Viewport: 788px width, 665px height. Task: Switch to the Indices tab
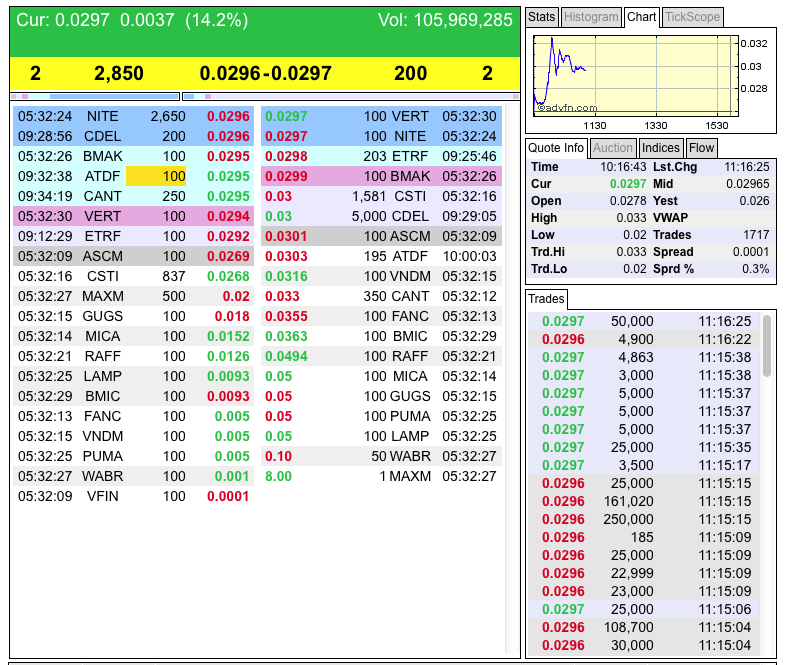coord(660,148)
